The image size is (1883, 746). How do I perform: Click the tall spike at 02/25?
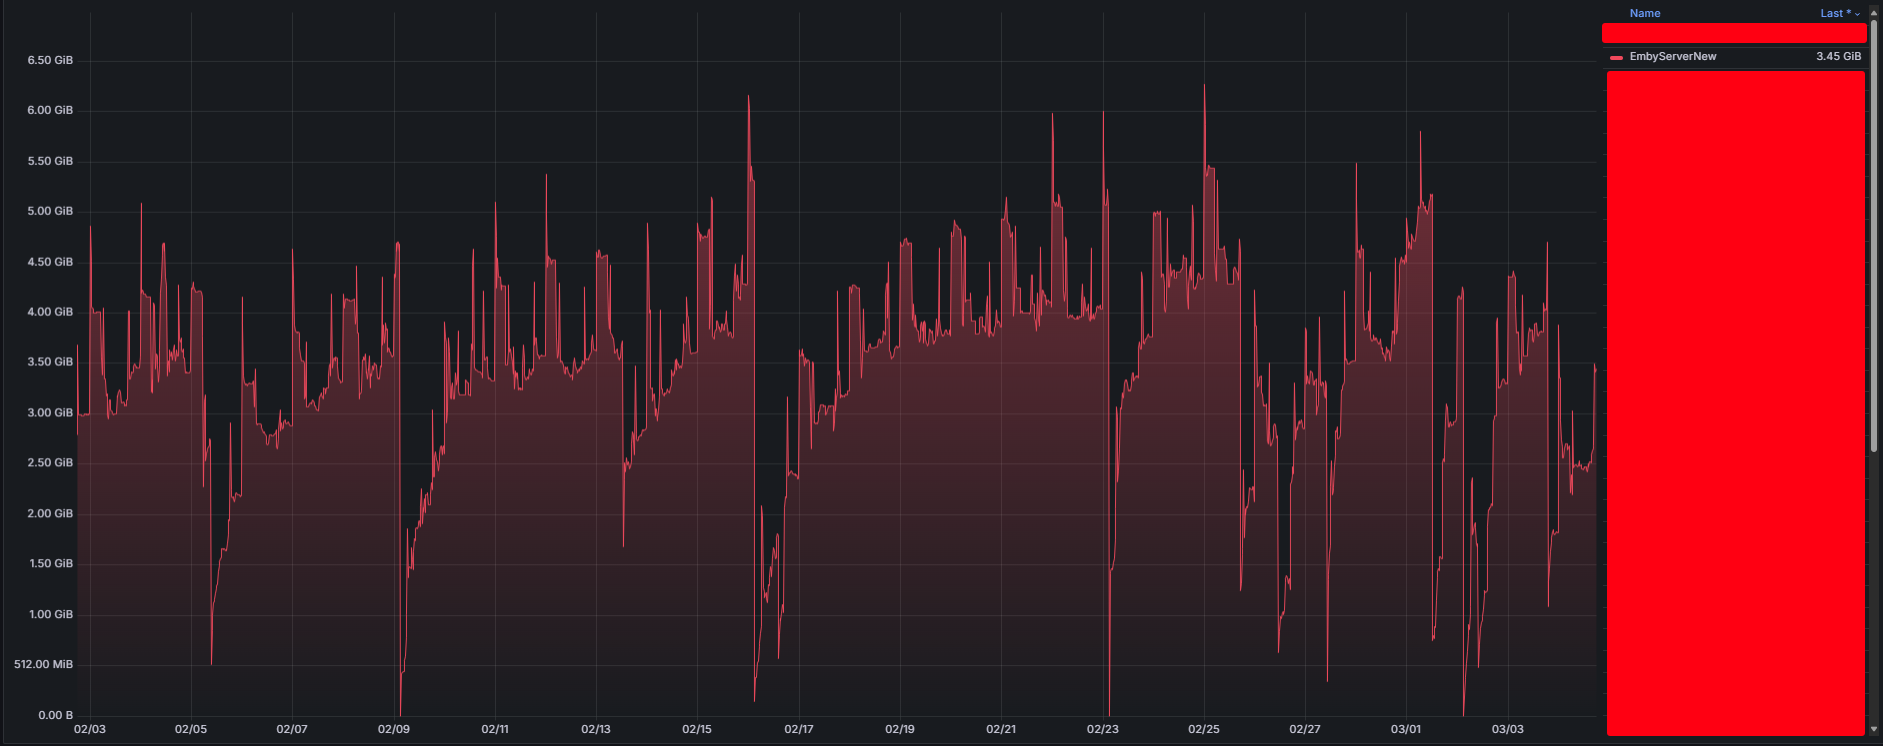1204,85
